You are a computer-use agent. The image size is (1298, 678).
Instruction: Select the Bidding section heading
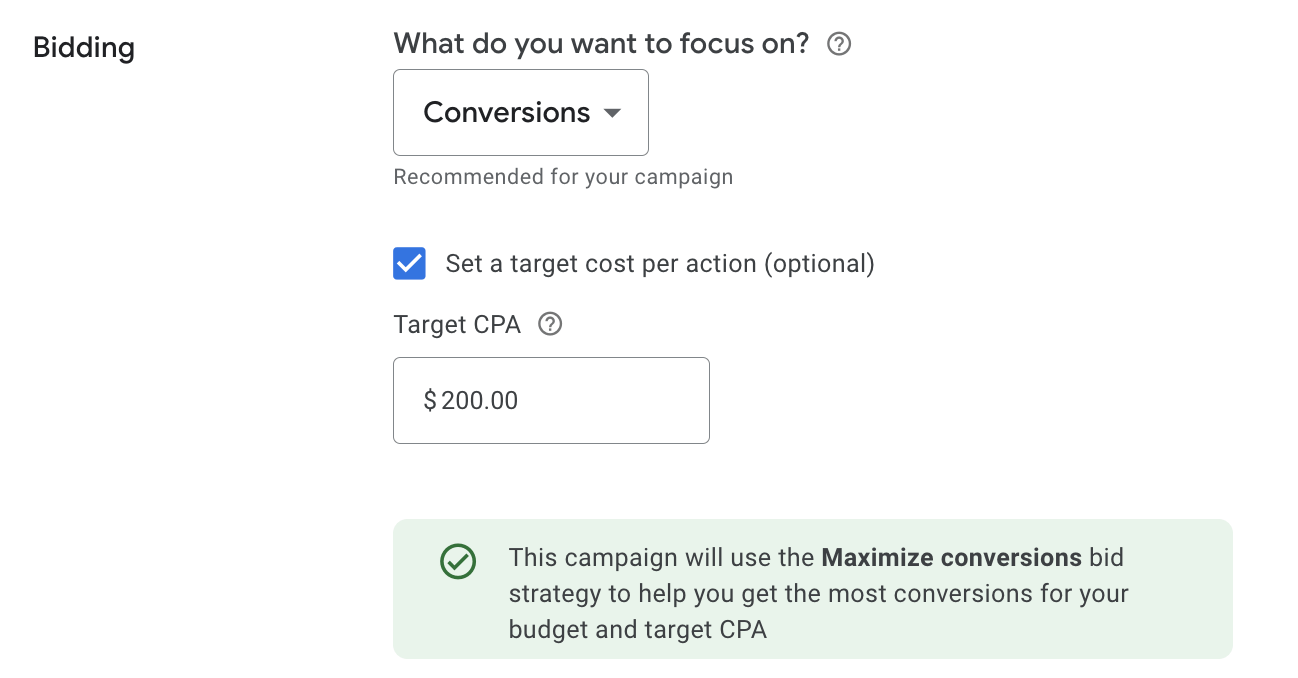coord(84,47)
